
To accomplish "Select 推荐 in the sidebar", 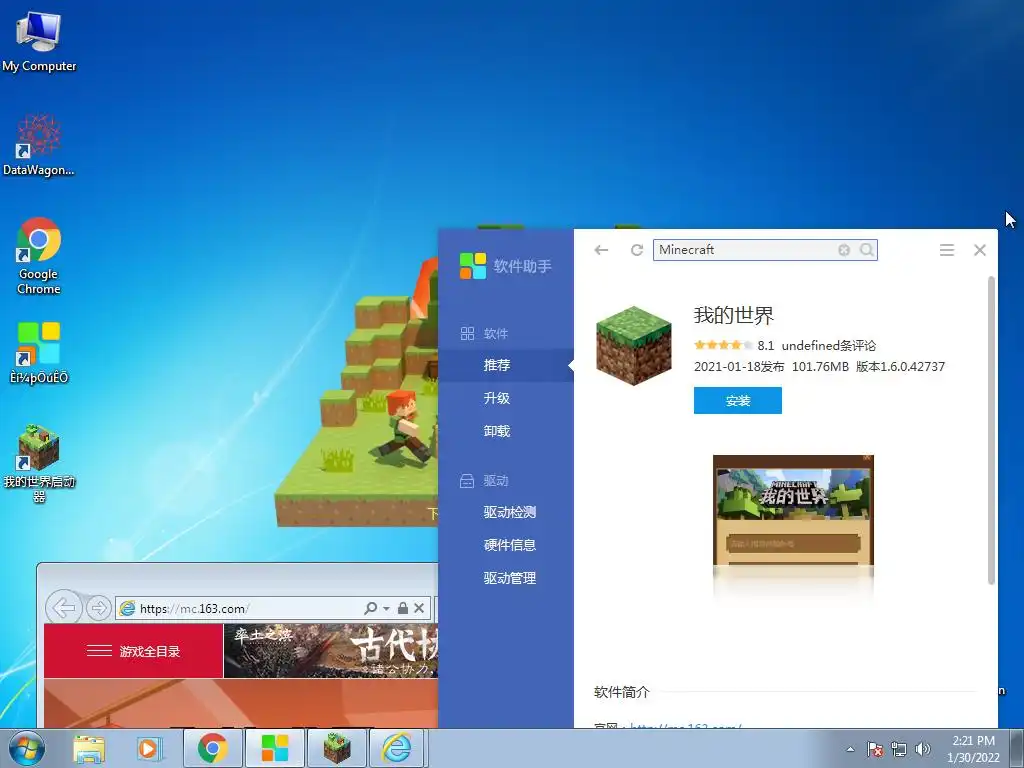I will 505,365.
